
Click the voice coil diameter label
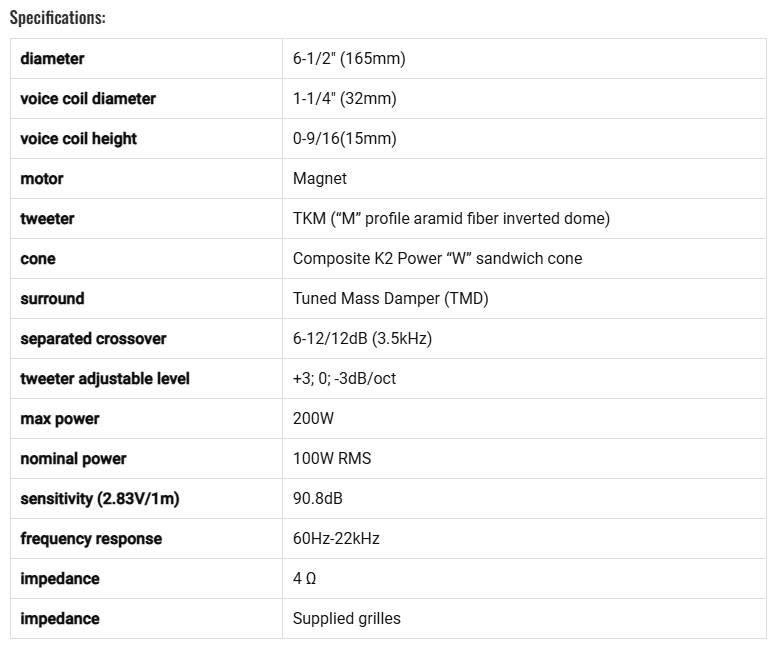click(88, 99)
